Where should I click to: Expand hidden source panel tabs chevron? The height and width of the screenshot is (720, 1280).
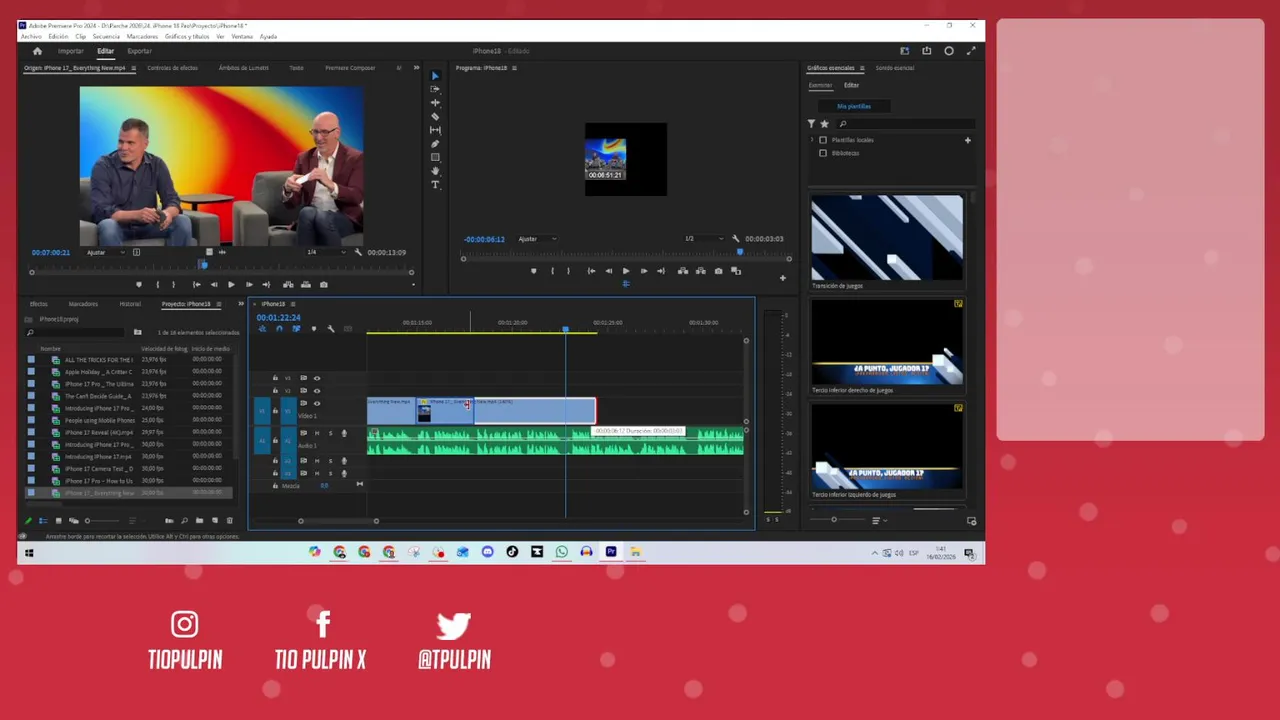click(x=416, y=68)
